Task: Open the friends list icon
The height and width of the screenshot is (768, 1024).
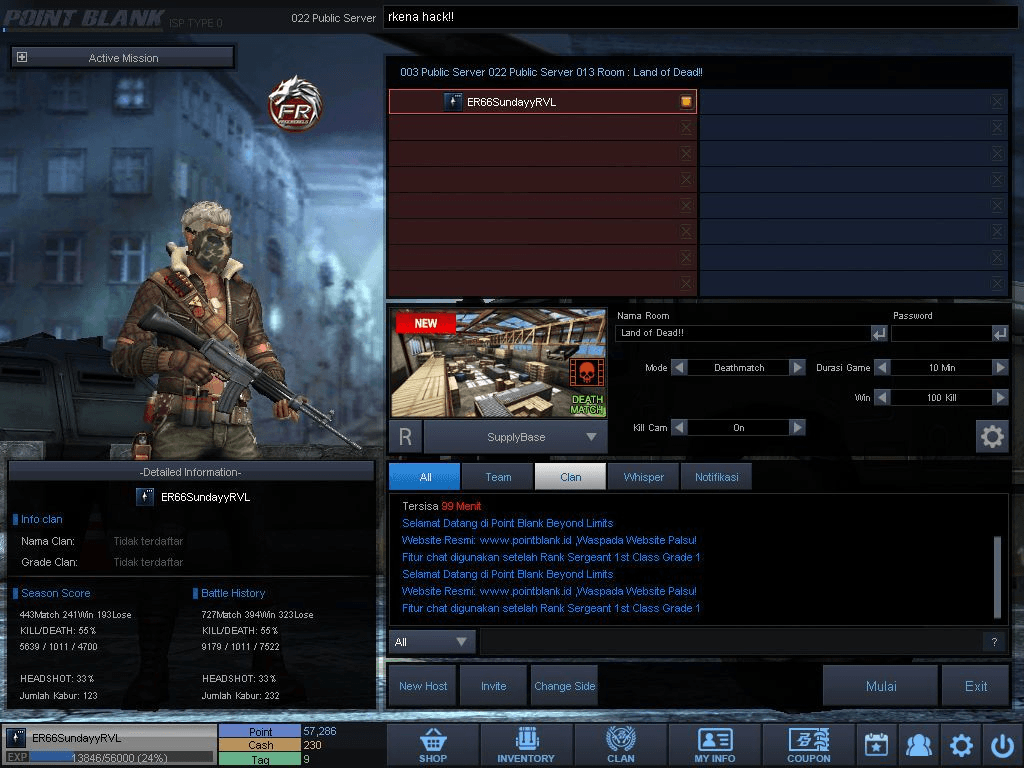Action: (x=919, y=745)
